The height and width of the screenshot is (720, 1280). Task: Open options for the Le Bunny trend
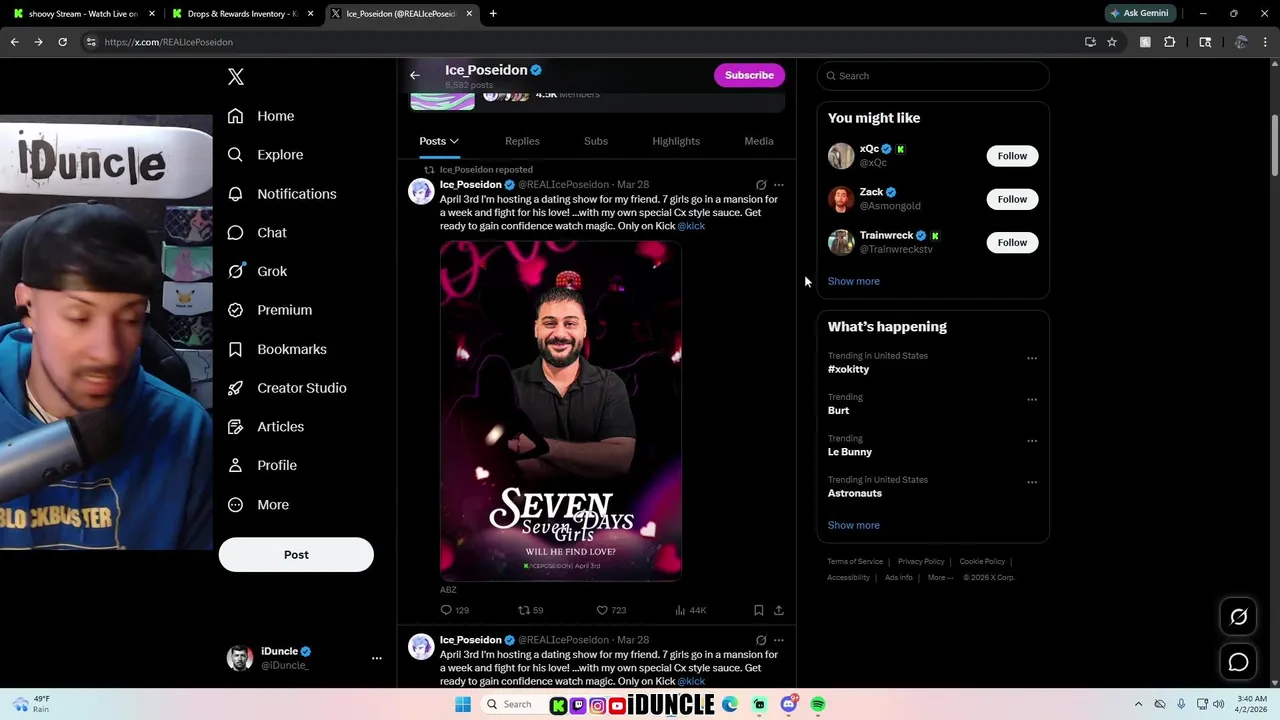(1032, 441)
